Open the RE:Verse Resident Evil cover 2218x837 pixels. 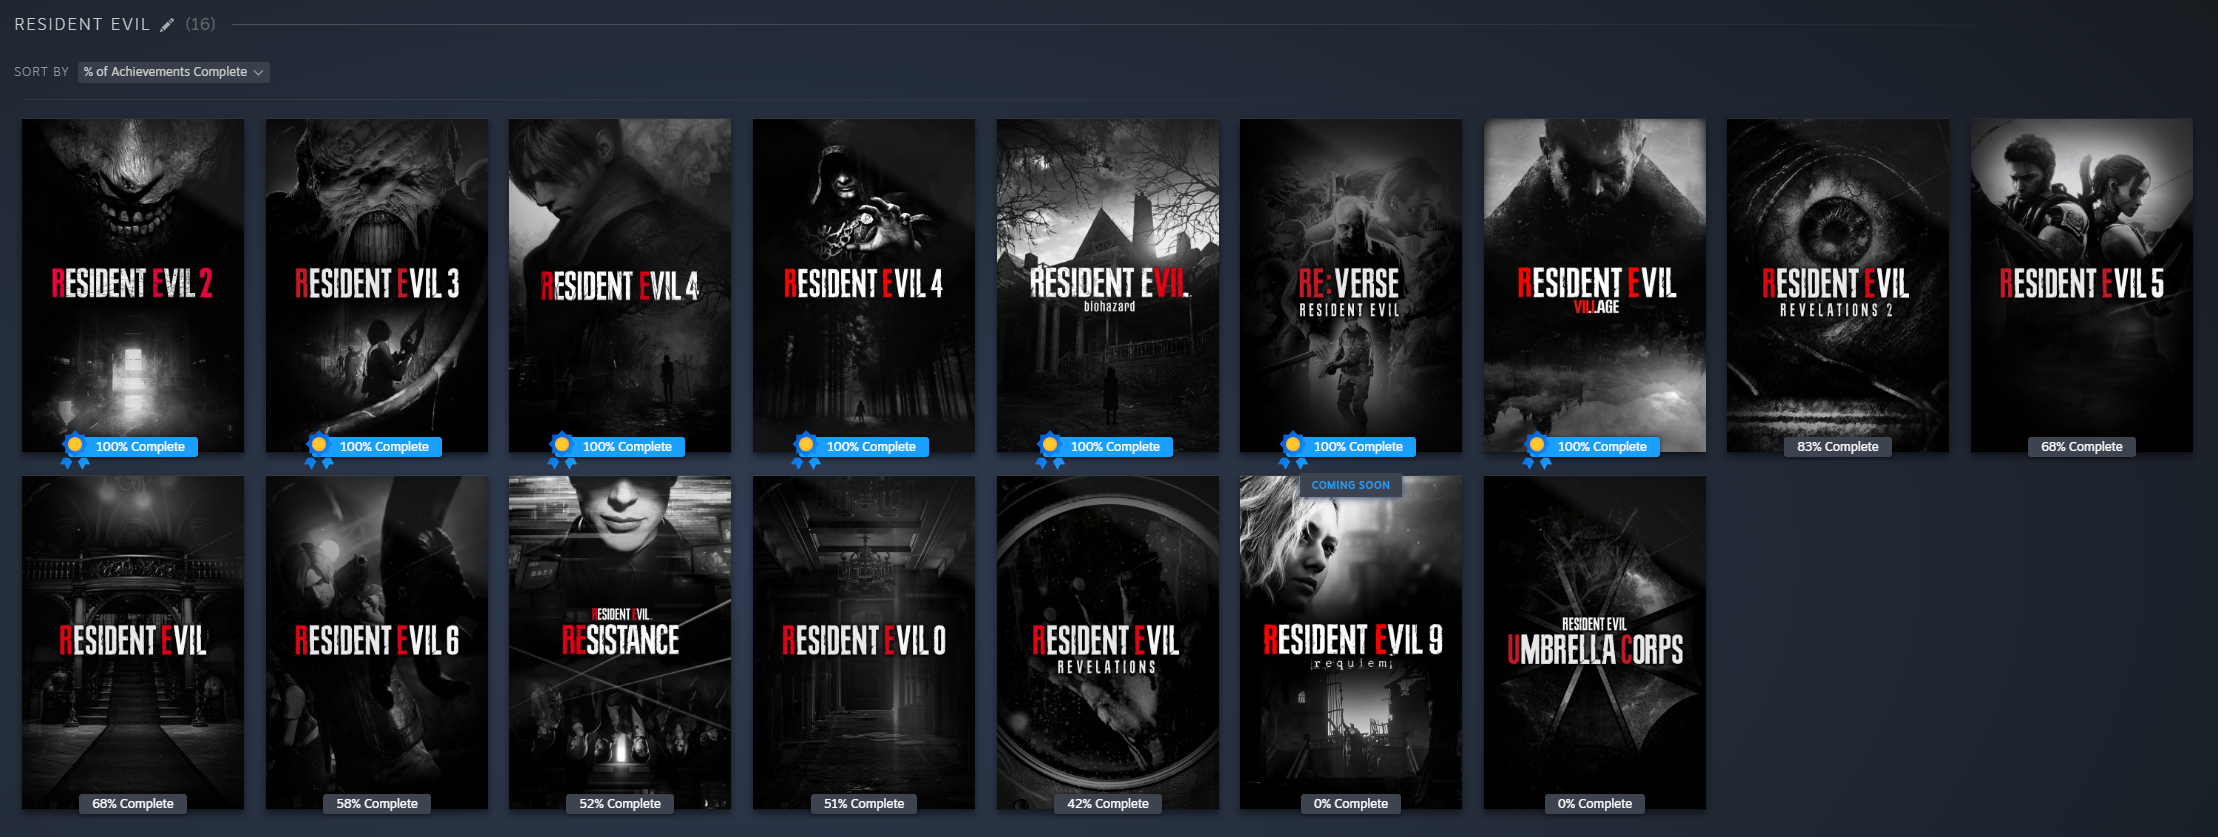[x=1351, y=285]
